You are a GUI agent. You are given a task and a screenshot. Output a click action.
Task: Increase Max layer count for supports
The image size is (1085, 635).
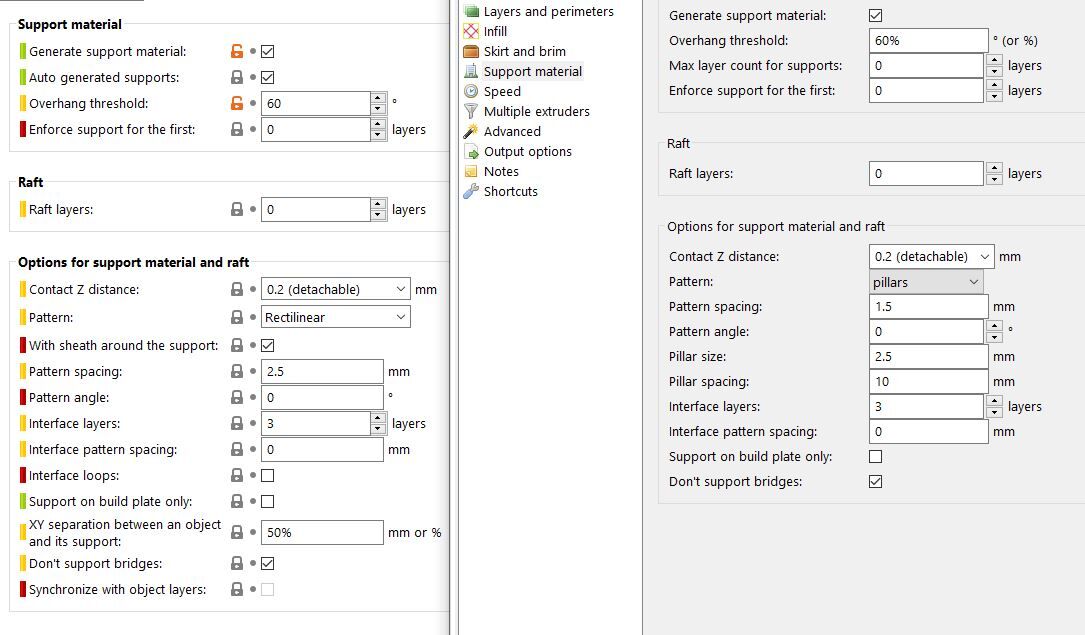(x=994, y=60)
